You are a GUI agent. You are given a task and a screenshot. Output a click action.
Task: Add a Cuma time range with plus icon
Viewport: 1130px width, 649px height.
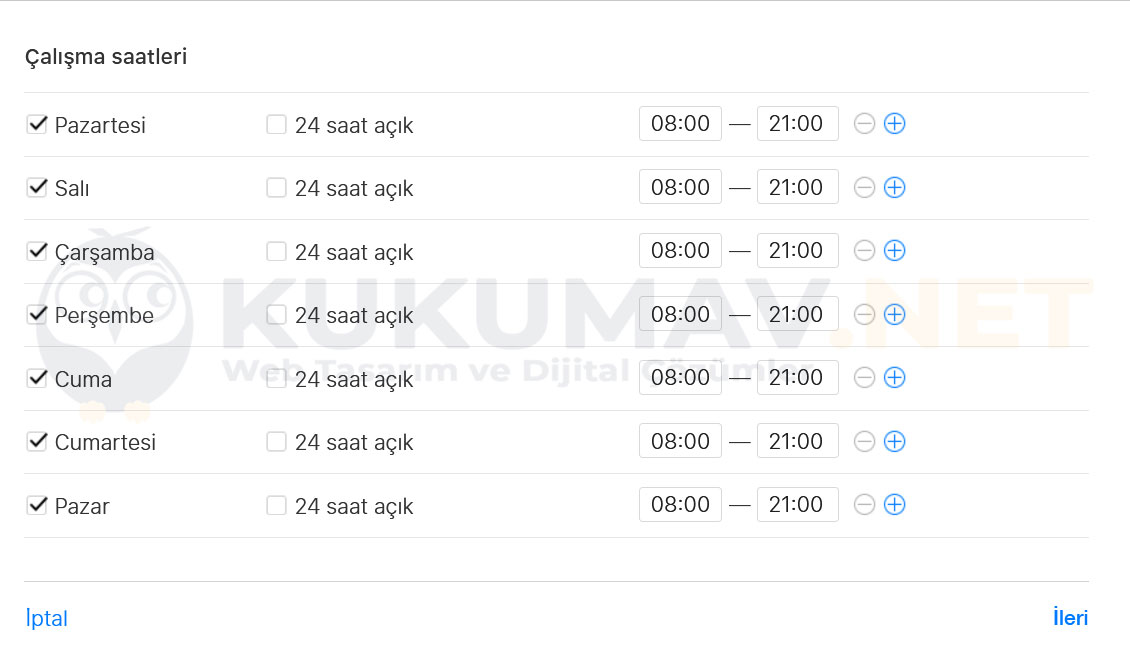894,377
